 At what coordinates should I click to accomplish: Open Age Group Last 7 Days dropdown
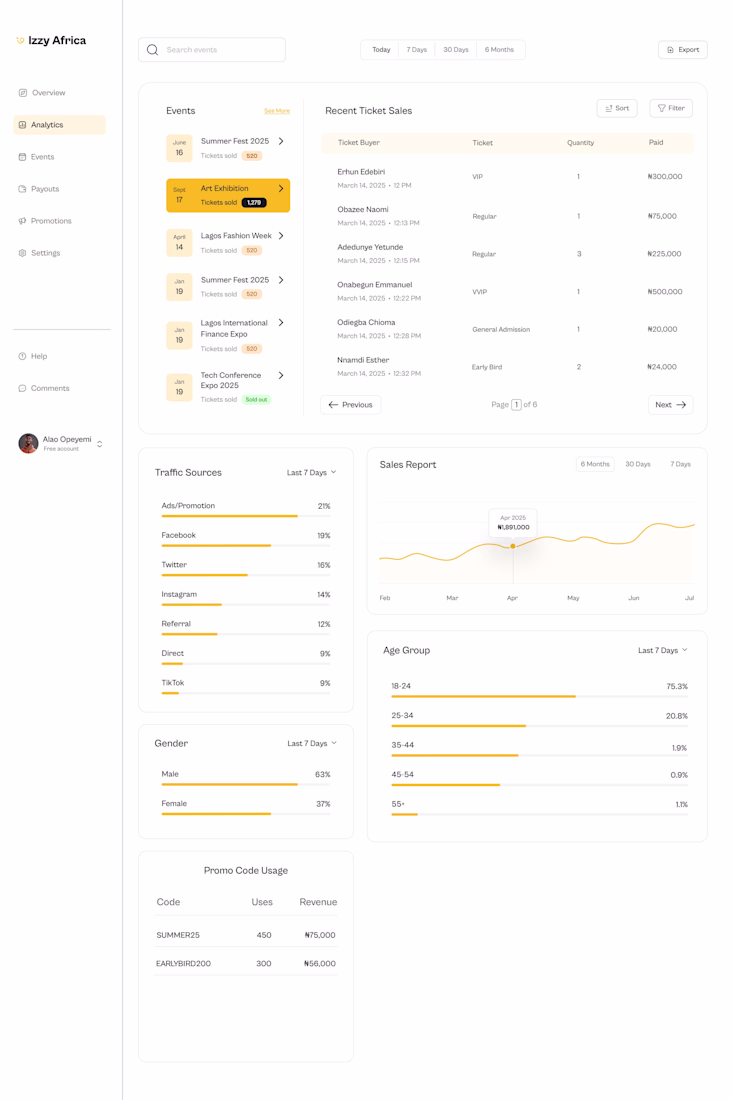(x=663, y=650)
